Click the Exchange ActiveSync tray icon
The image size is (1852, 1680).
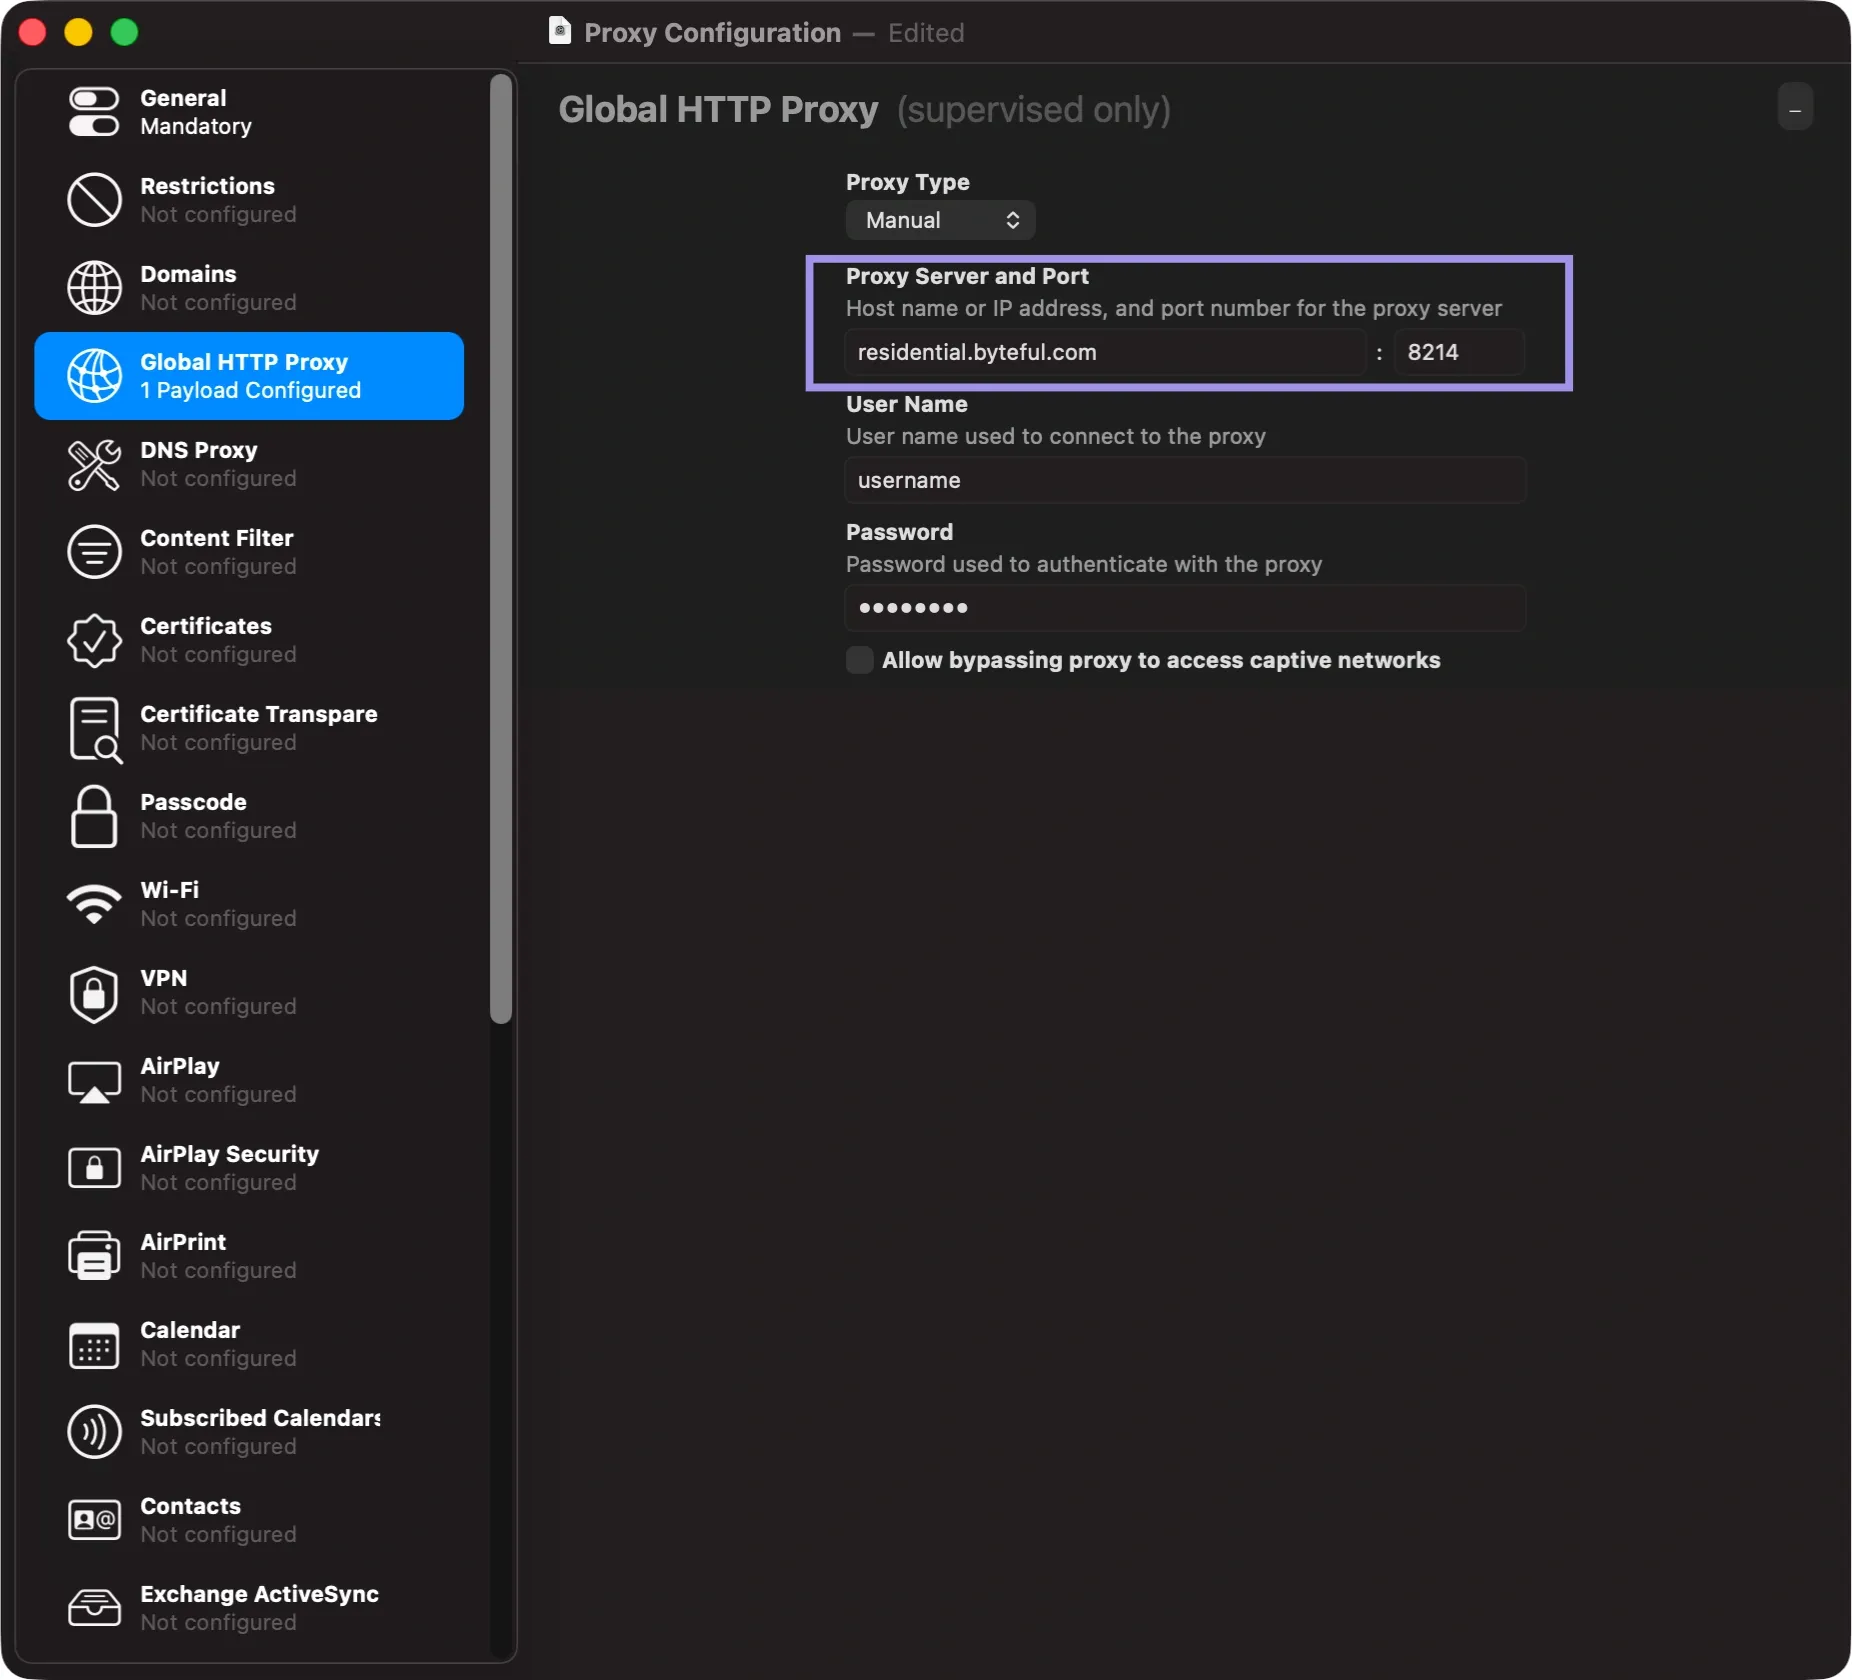point(94,1607)
